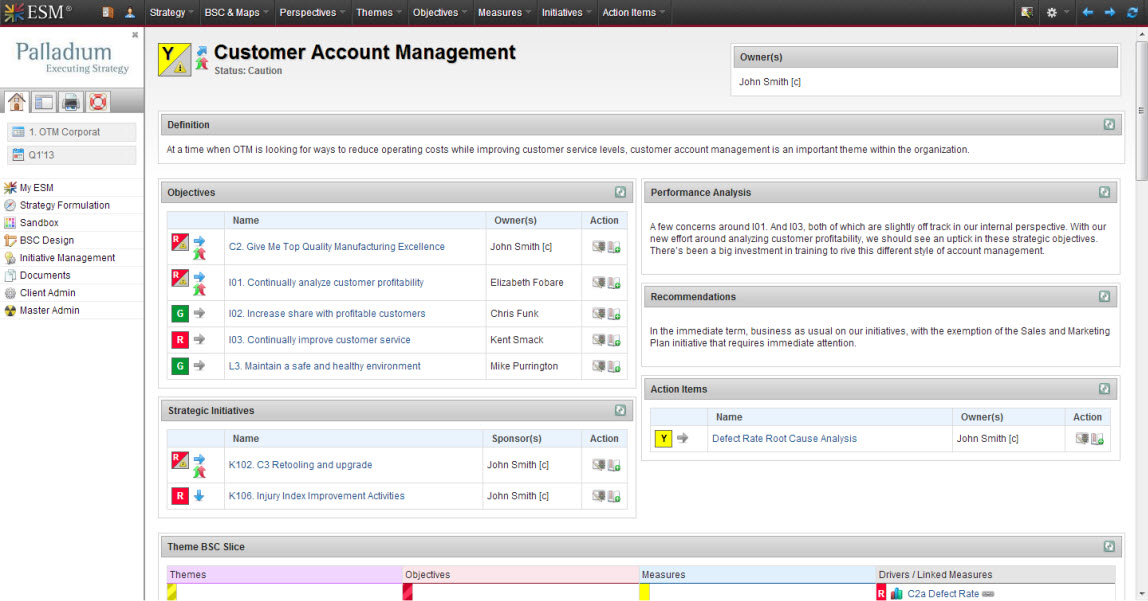Click the user profile icon in top bar
The image size is (1148, 601).
130,12
